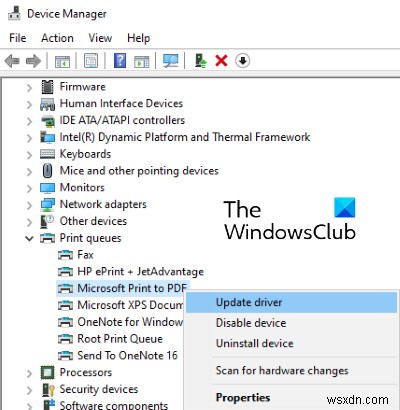The height and width of the screenshot is (410, 400).
Task: Click the Forward arrow toolbar icon
Action: point(33,61)
